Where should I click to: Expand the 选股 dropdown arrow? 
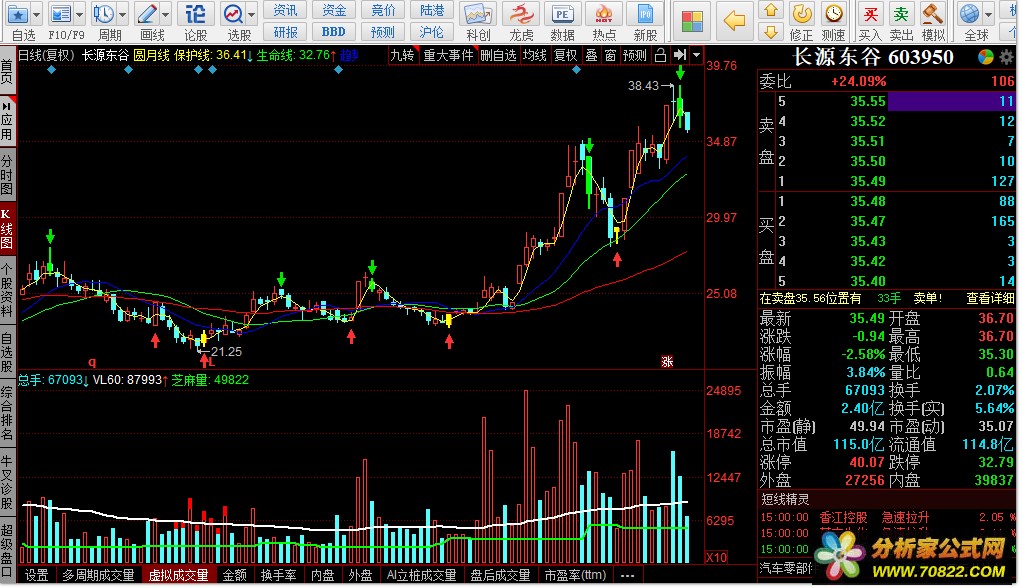click(252, 14)
